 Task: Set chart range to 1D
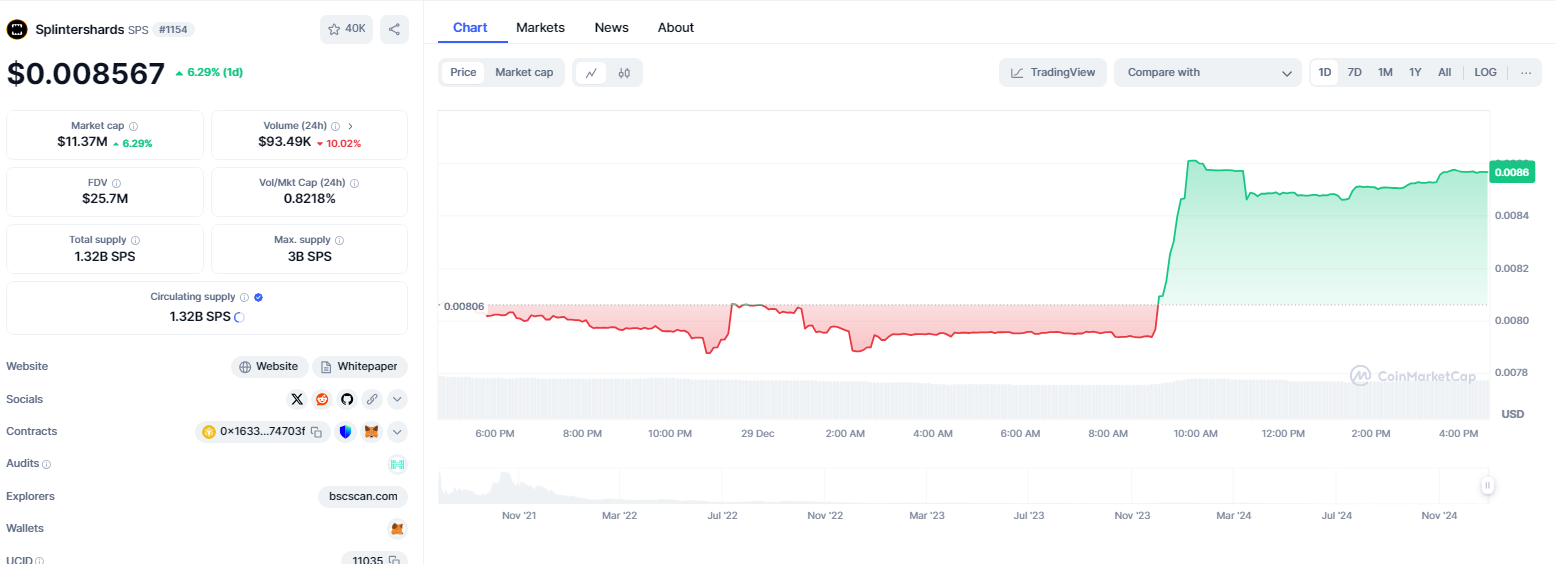[x=1325, y=72]
